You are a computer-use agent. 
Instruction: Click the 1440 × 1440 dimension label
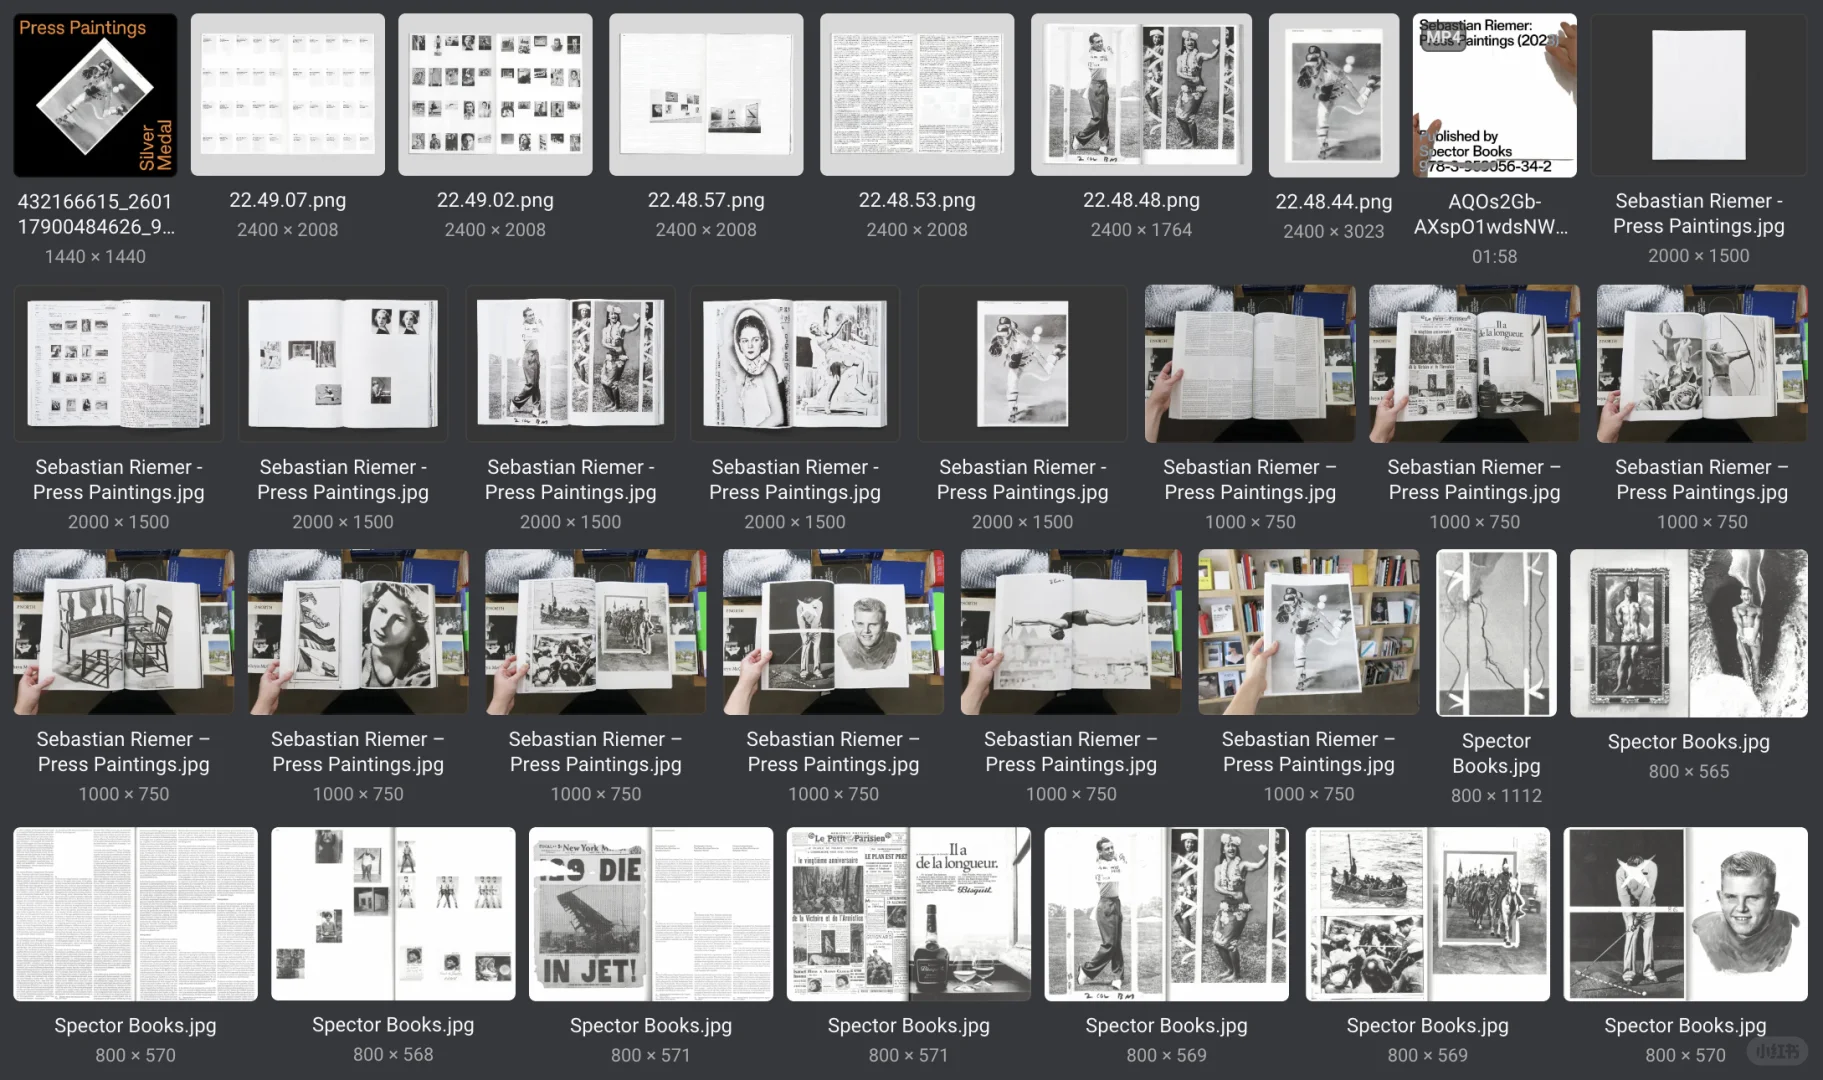click(95, 256)
